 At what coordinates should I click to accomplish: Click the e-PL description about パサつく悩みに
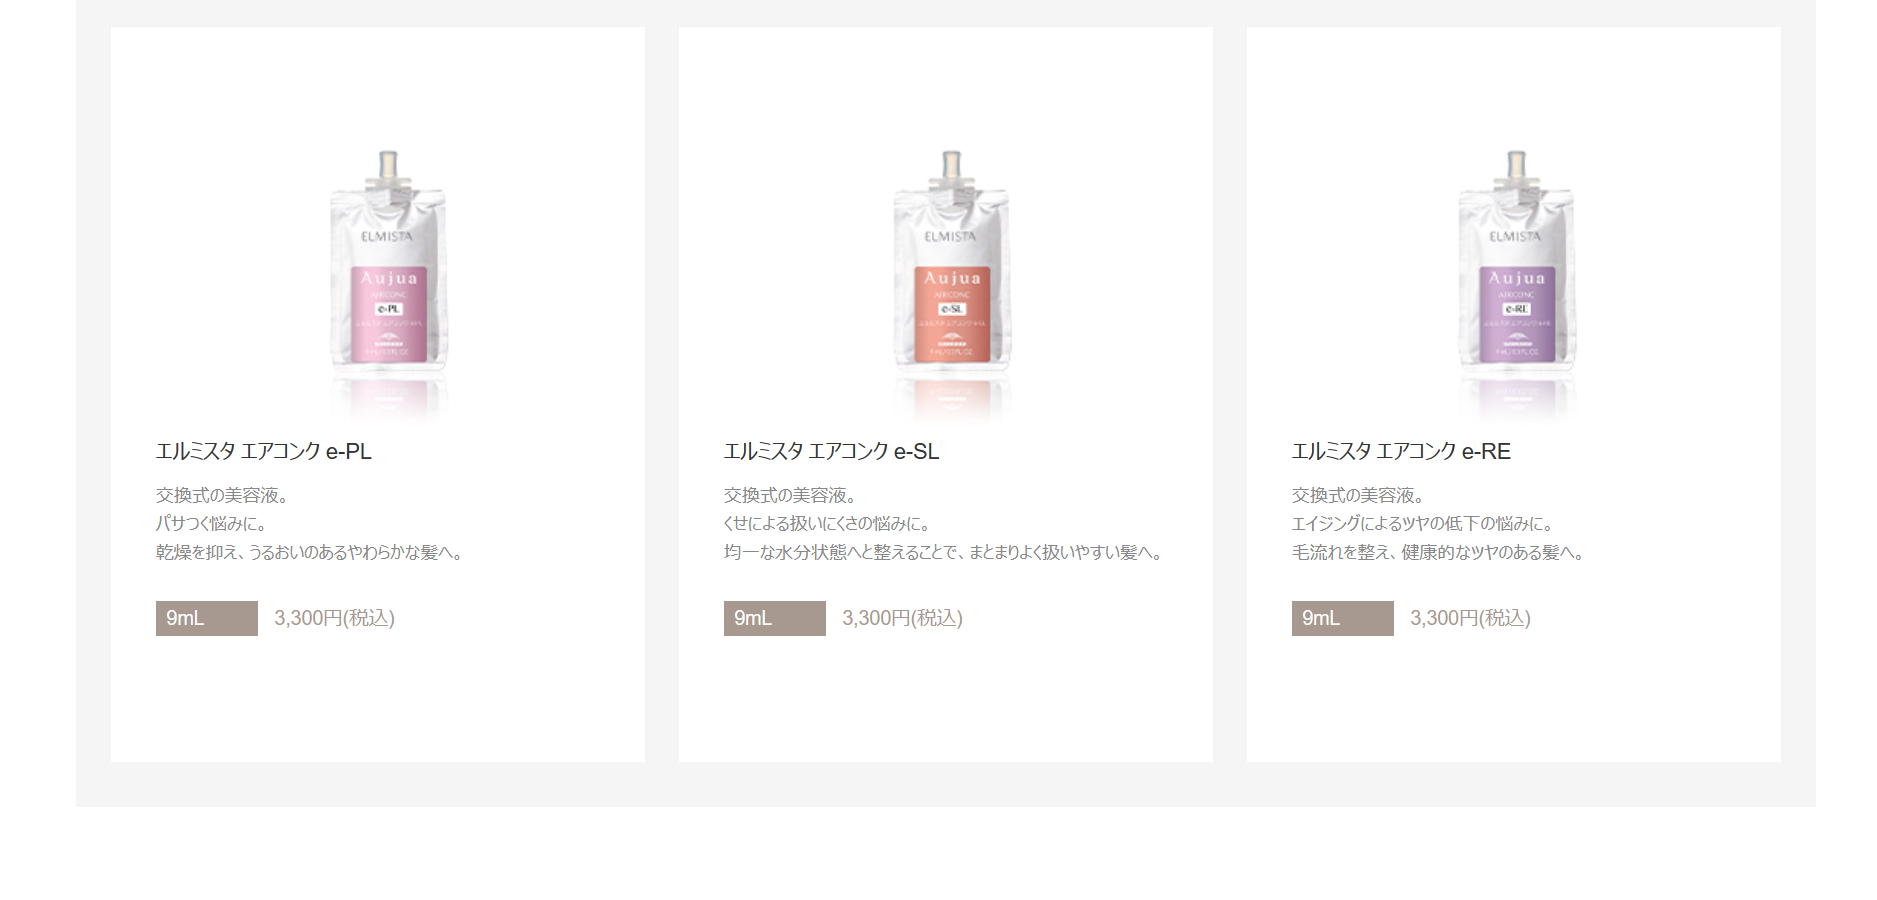pos(211,524)
